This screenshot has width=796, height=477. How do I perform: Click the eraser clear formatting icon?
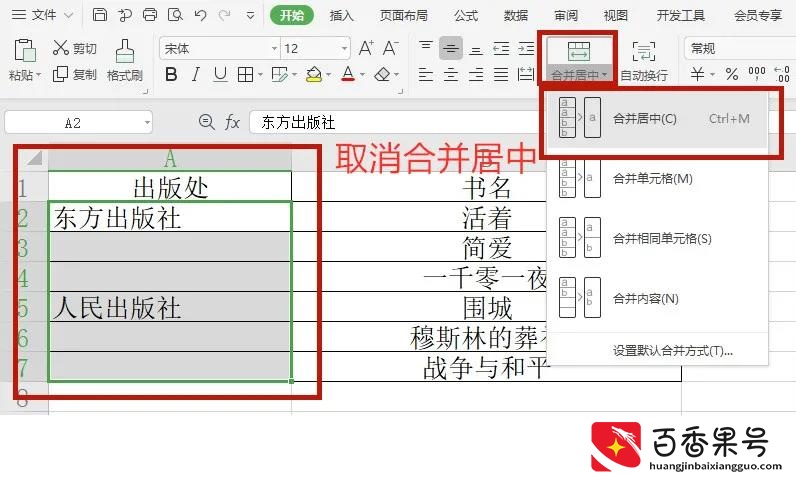382,75
